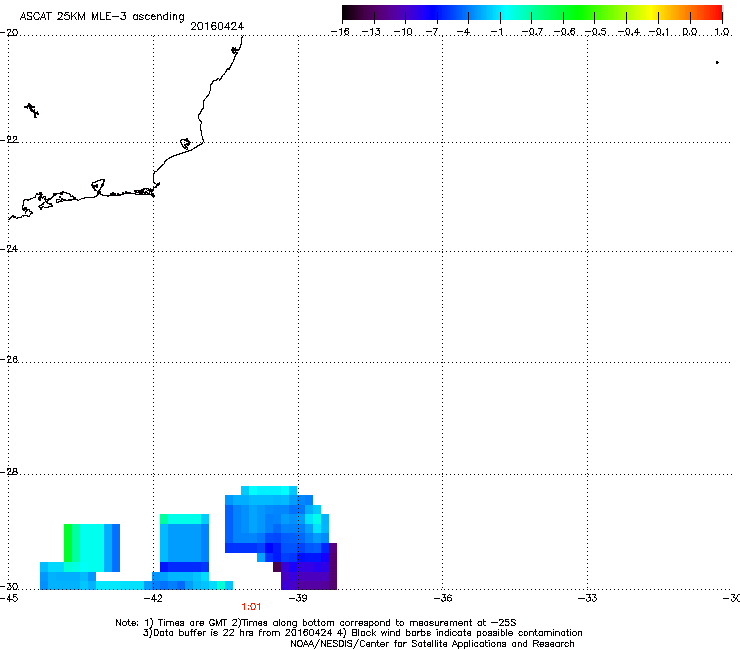Click the -28 latitude axis label

point(9,472)
